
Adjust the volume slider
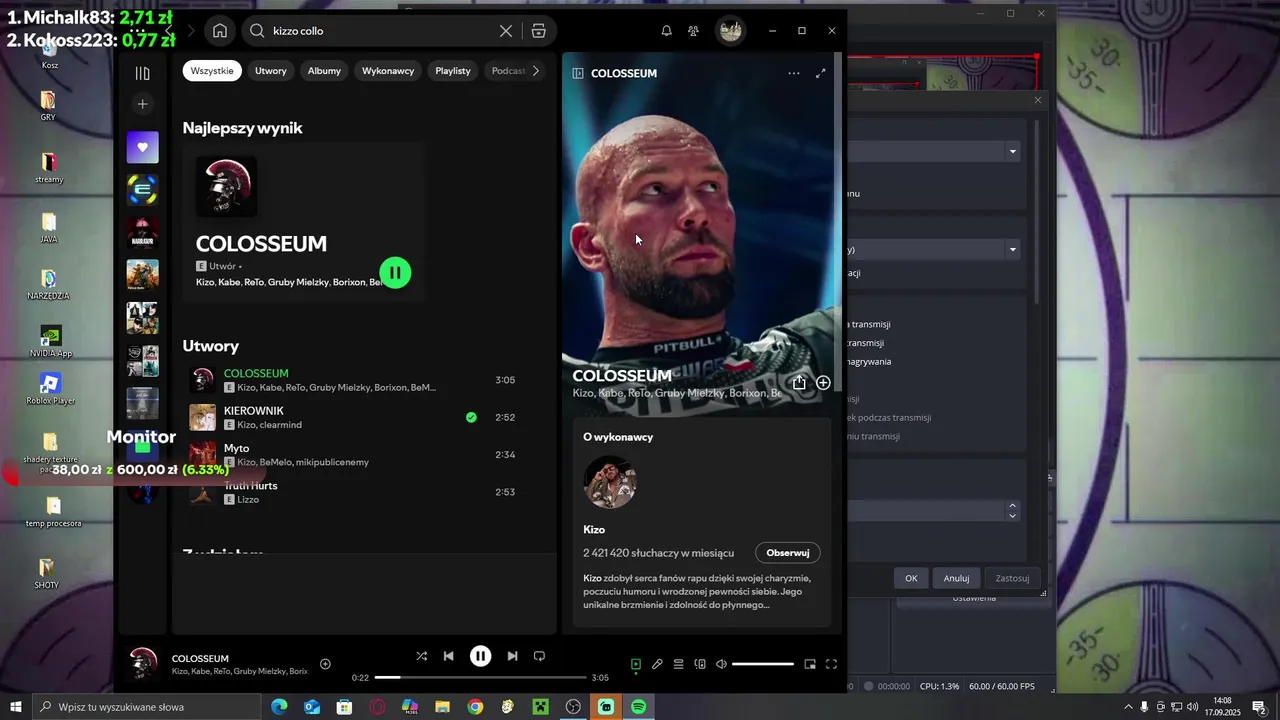pyautogui.click(x=763, y=664)
